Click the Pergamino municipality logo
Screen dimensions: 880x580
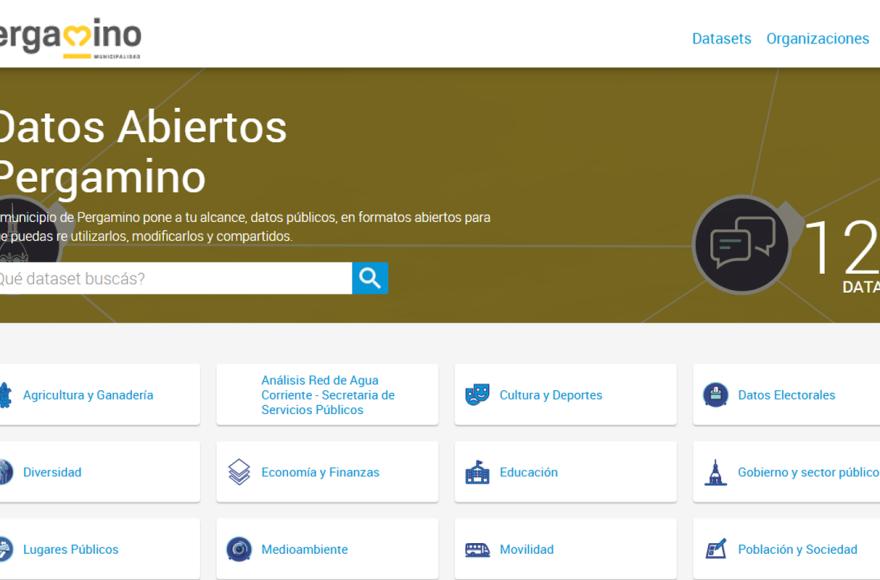coord(70,38)
